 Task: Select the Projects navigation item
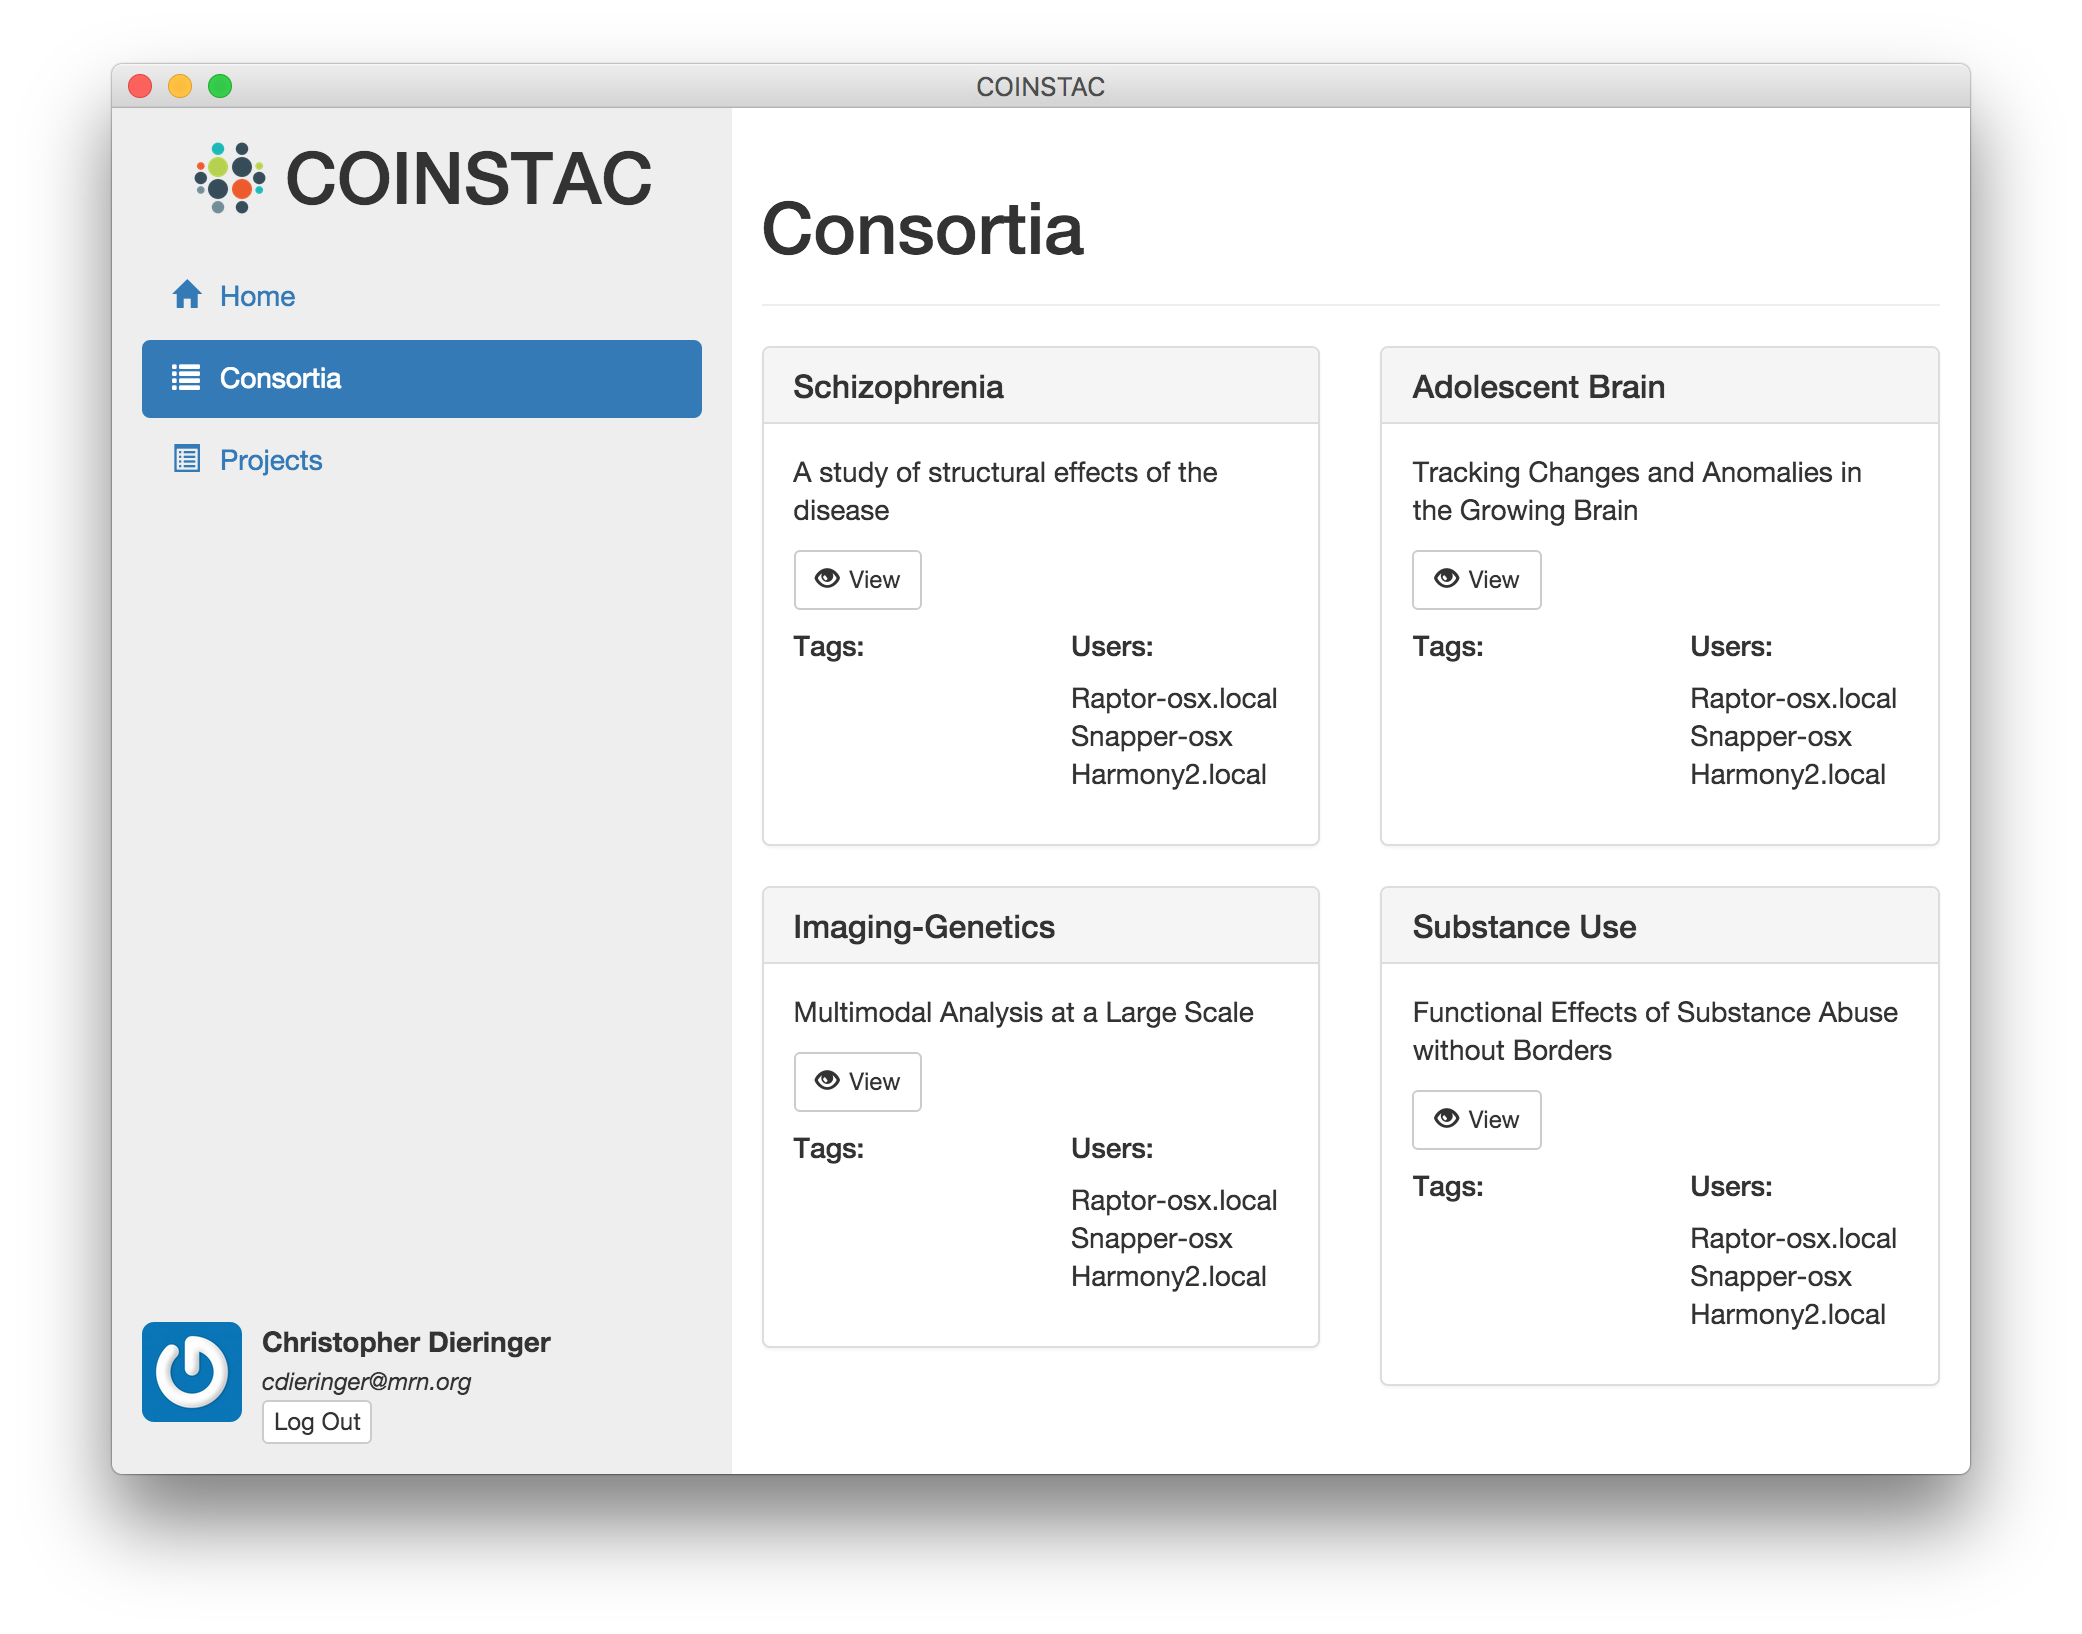click(x=270, y=460)
